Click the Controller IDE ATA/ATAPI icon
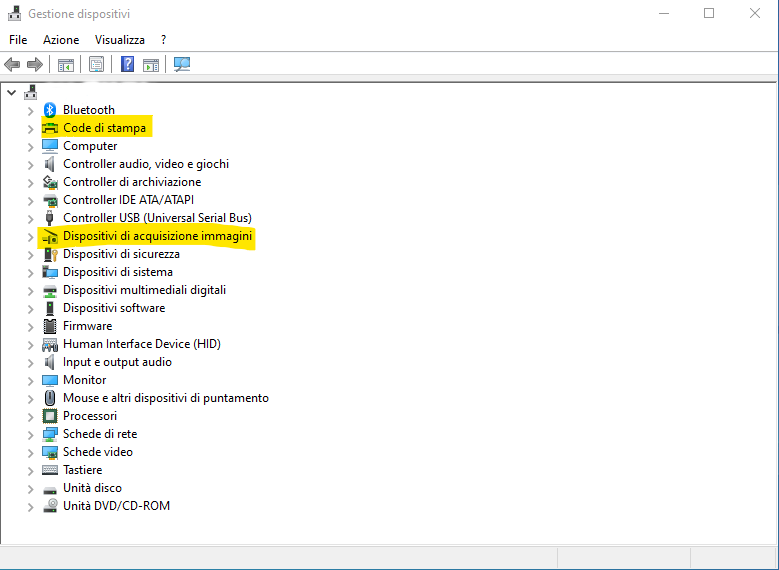The image size is (779, 570). point(50,200)
